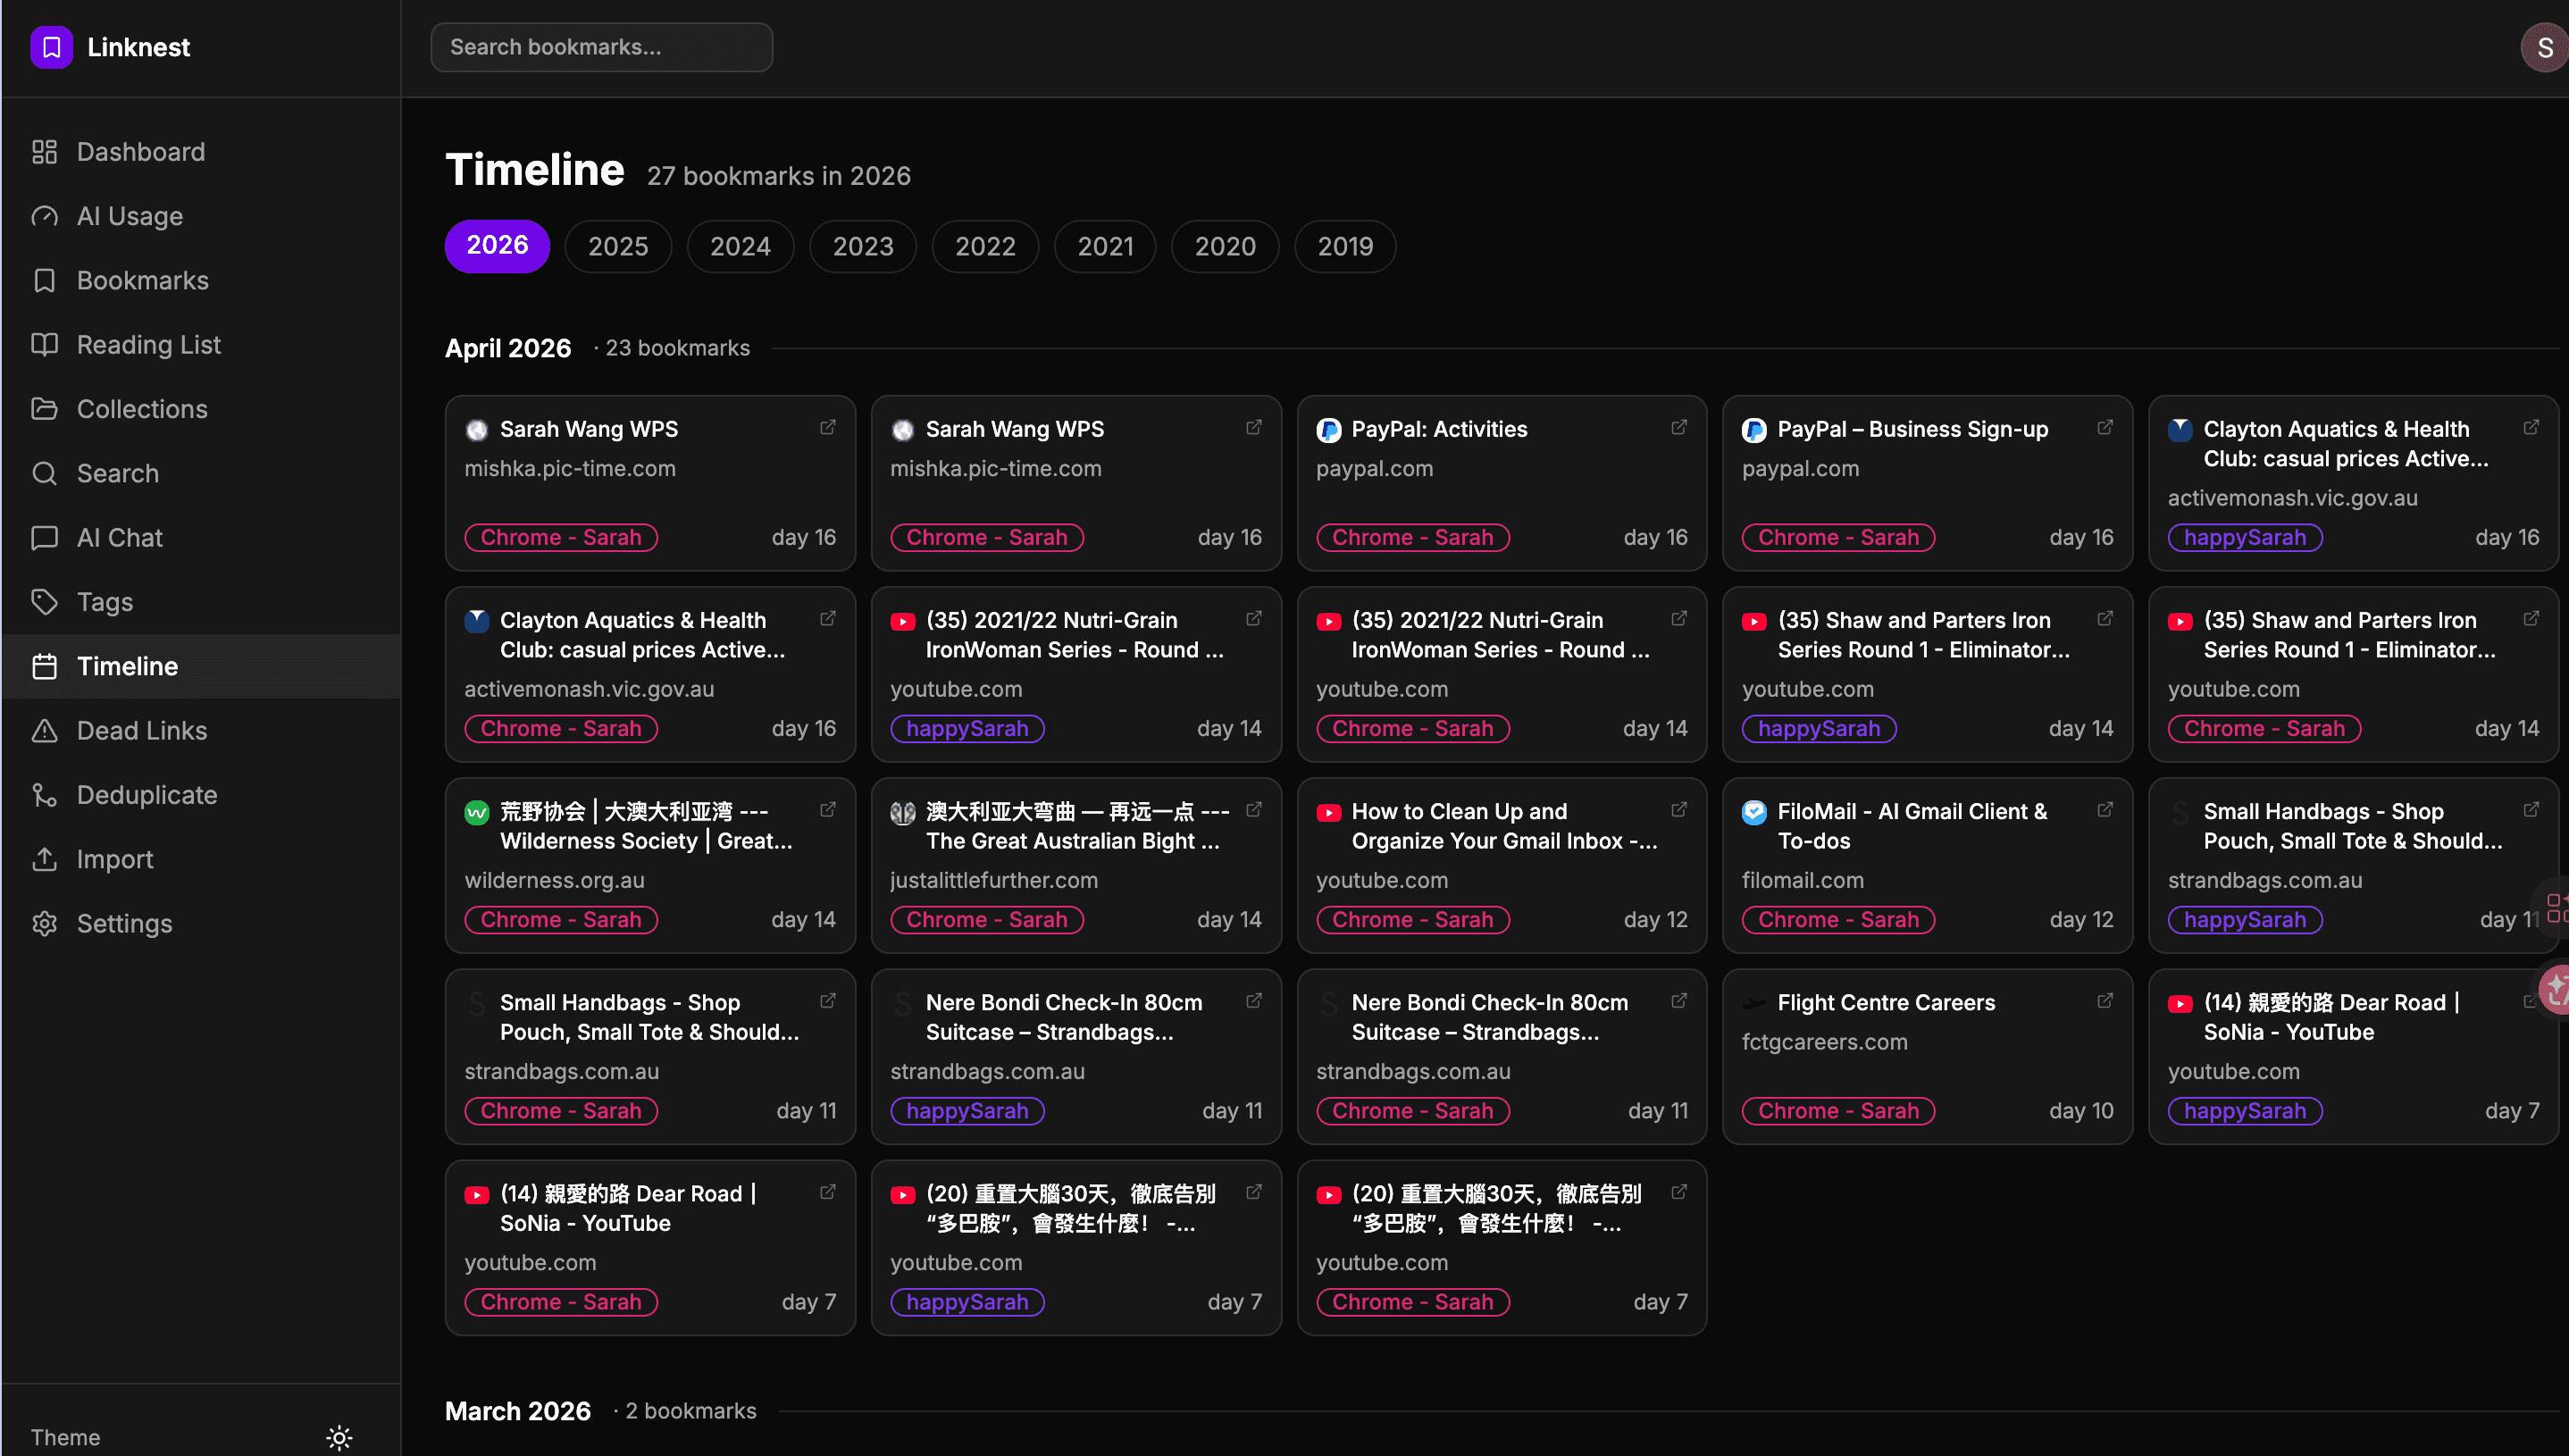This screenshot has height=1456, width=2569.
Task: Switch to the 2025 year tab
Action: tap(618, 246)
